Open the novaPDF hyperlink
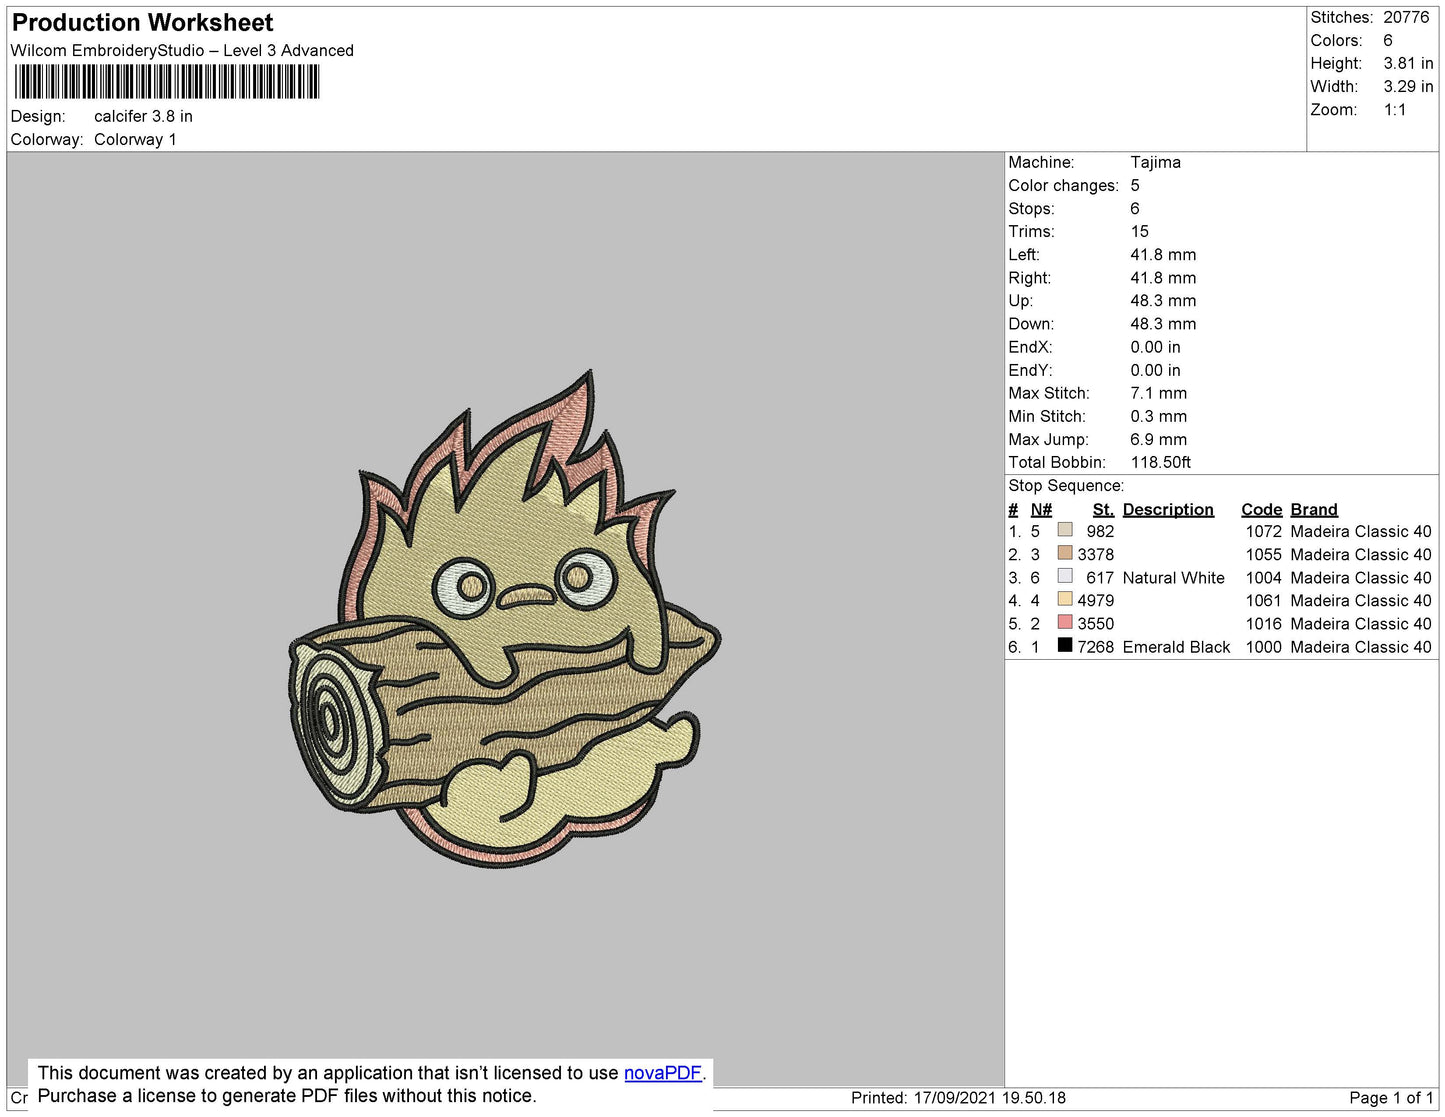This screenshot has height=1117, width=1445. 662,1073
